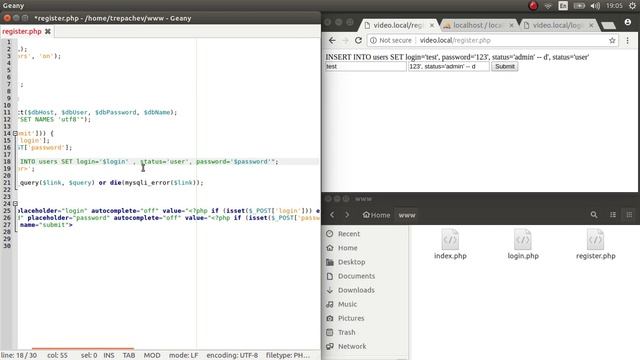
Task: Open the sound volume indicator
Action: tap(596, 6)
